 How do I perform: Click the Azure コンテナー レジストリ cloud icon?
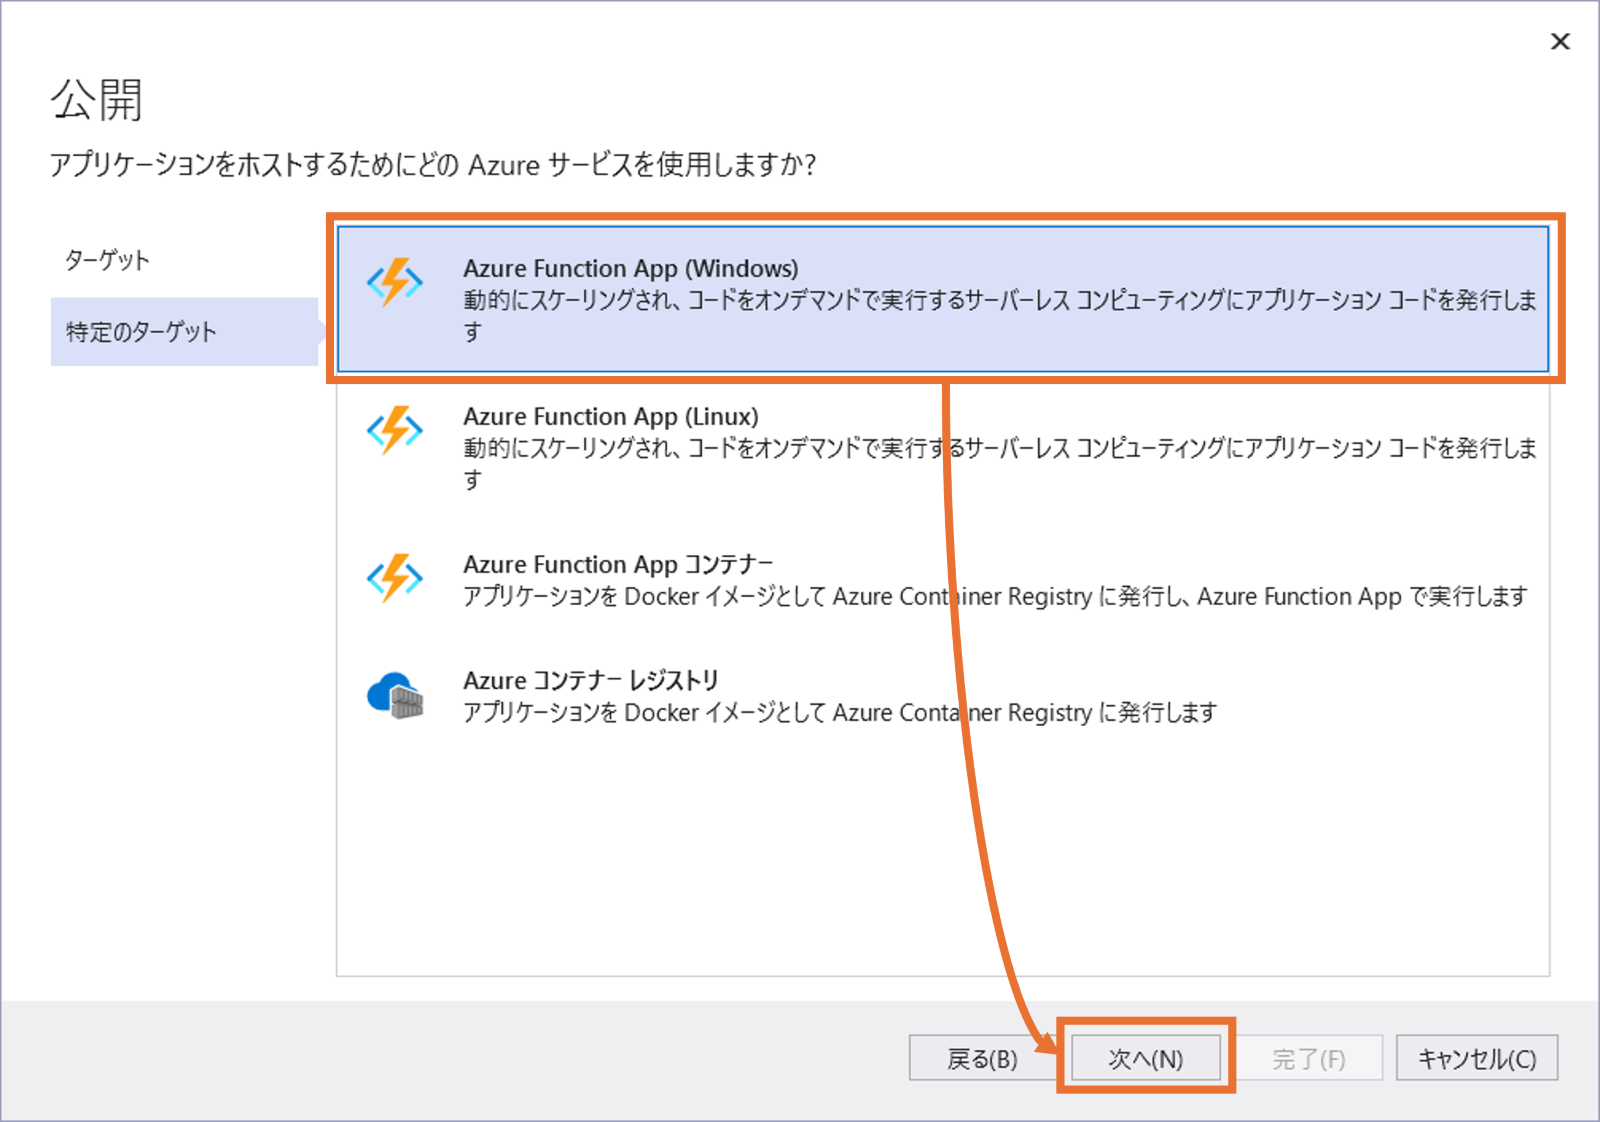(x=395, y=695)
